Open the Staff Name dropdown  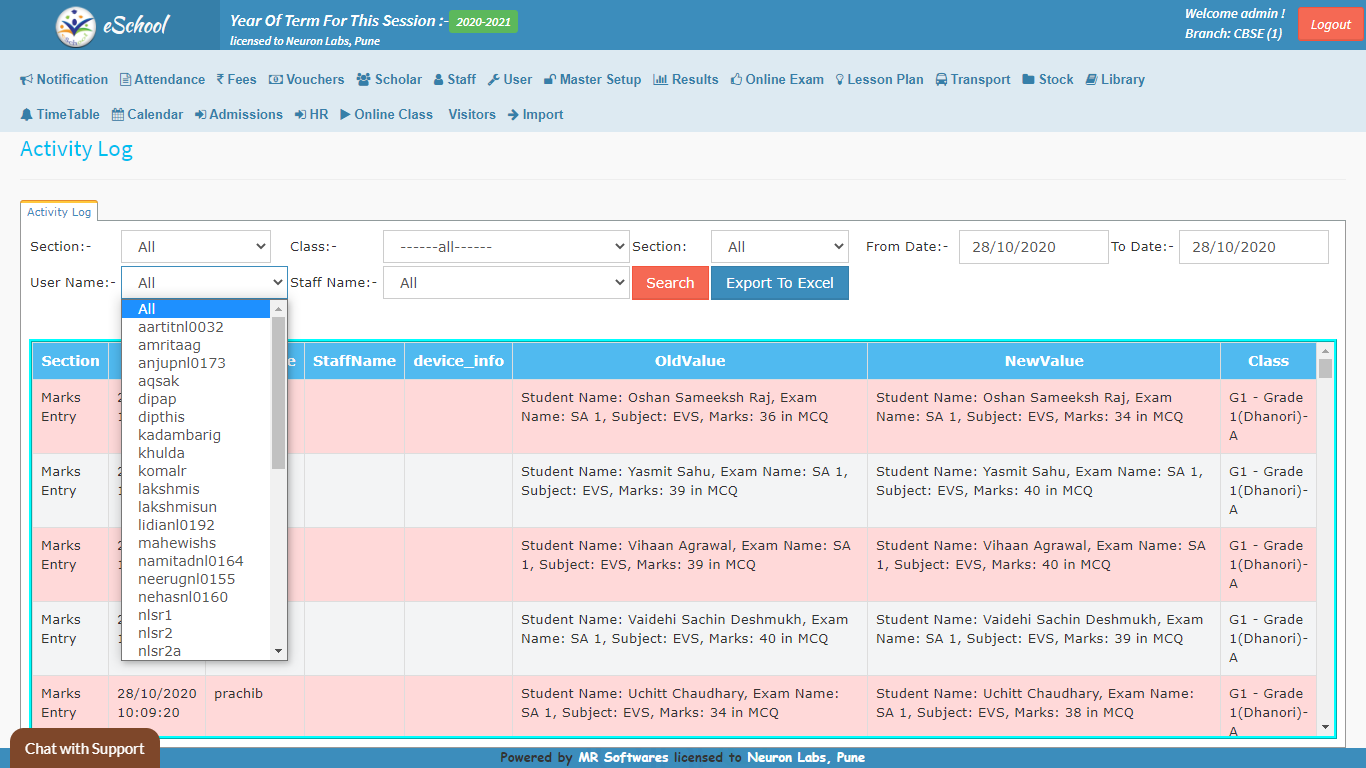click(x=505, y=283)
